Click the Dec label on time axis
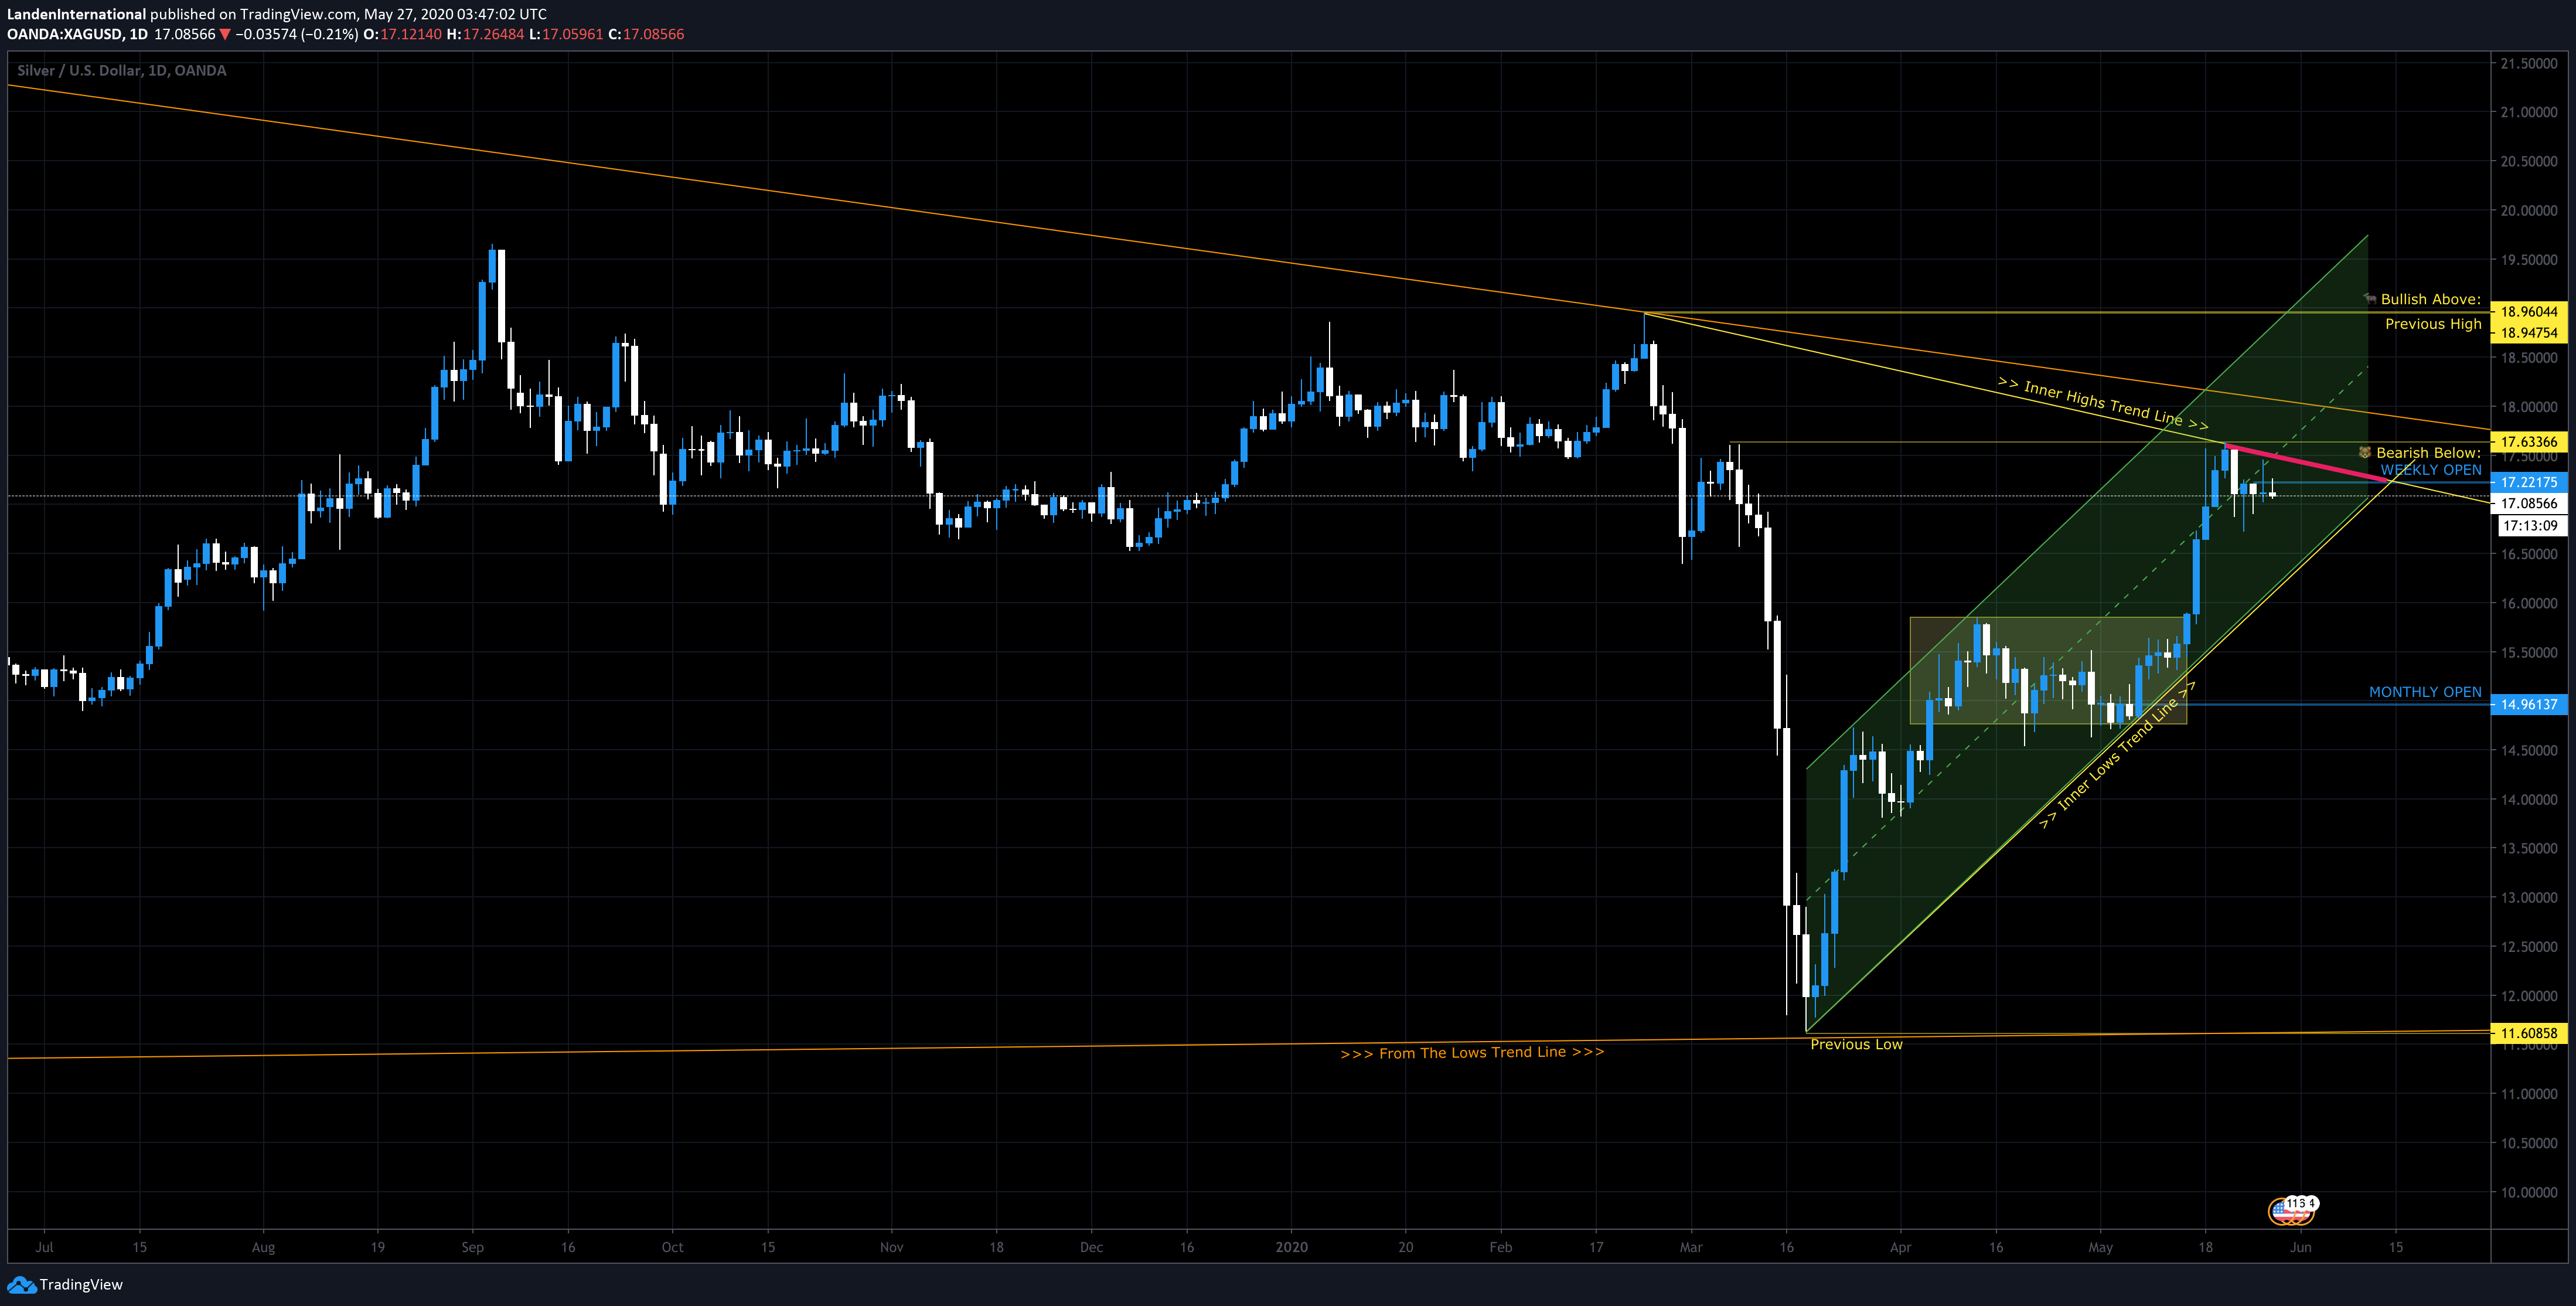2576x1306 pixels. (1091, 1247)
